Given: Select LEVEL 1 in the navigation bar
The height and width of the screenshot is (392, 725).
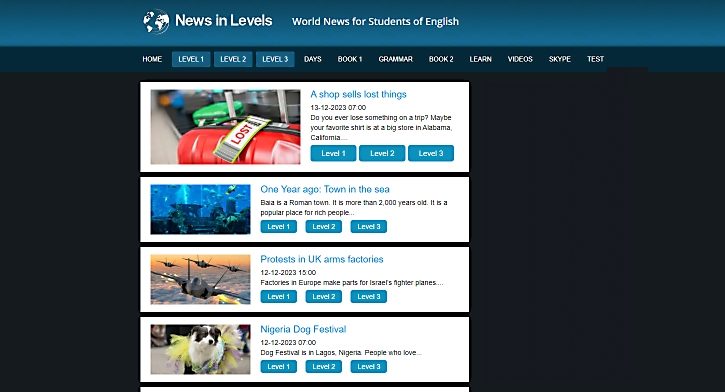Looking at the screenshot, I should coord(191,59).
